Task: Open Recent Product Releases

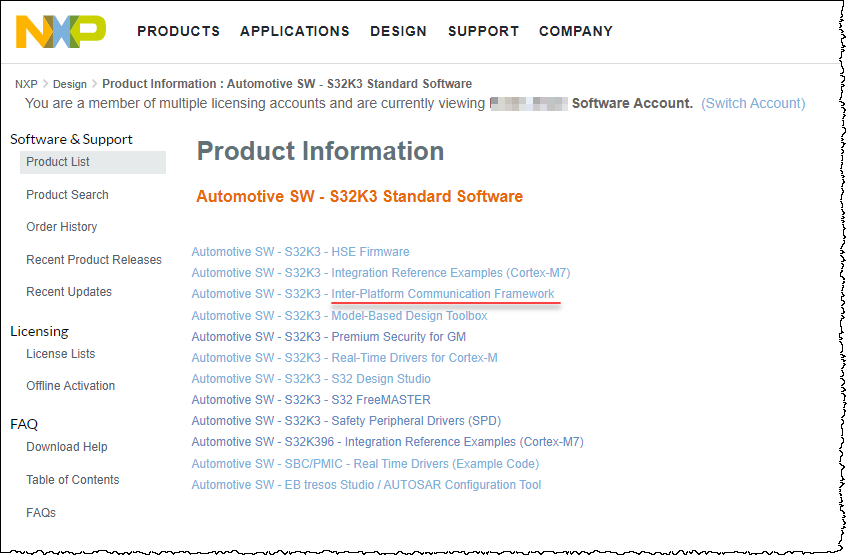Action: [94, 260]
